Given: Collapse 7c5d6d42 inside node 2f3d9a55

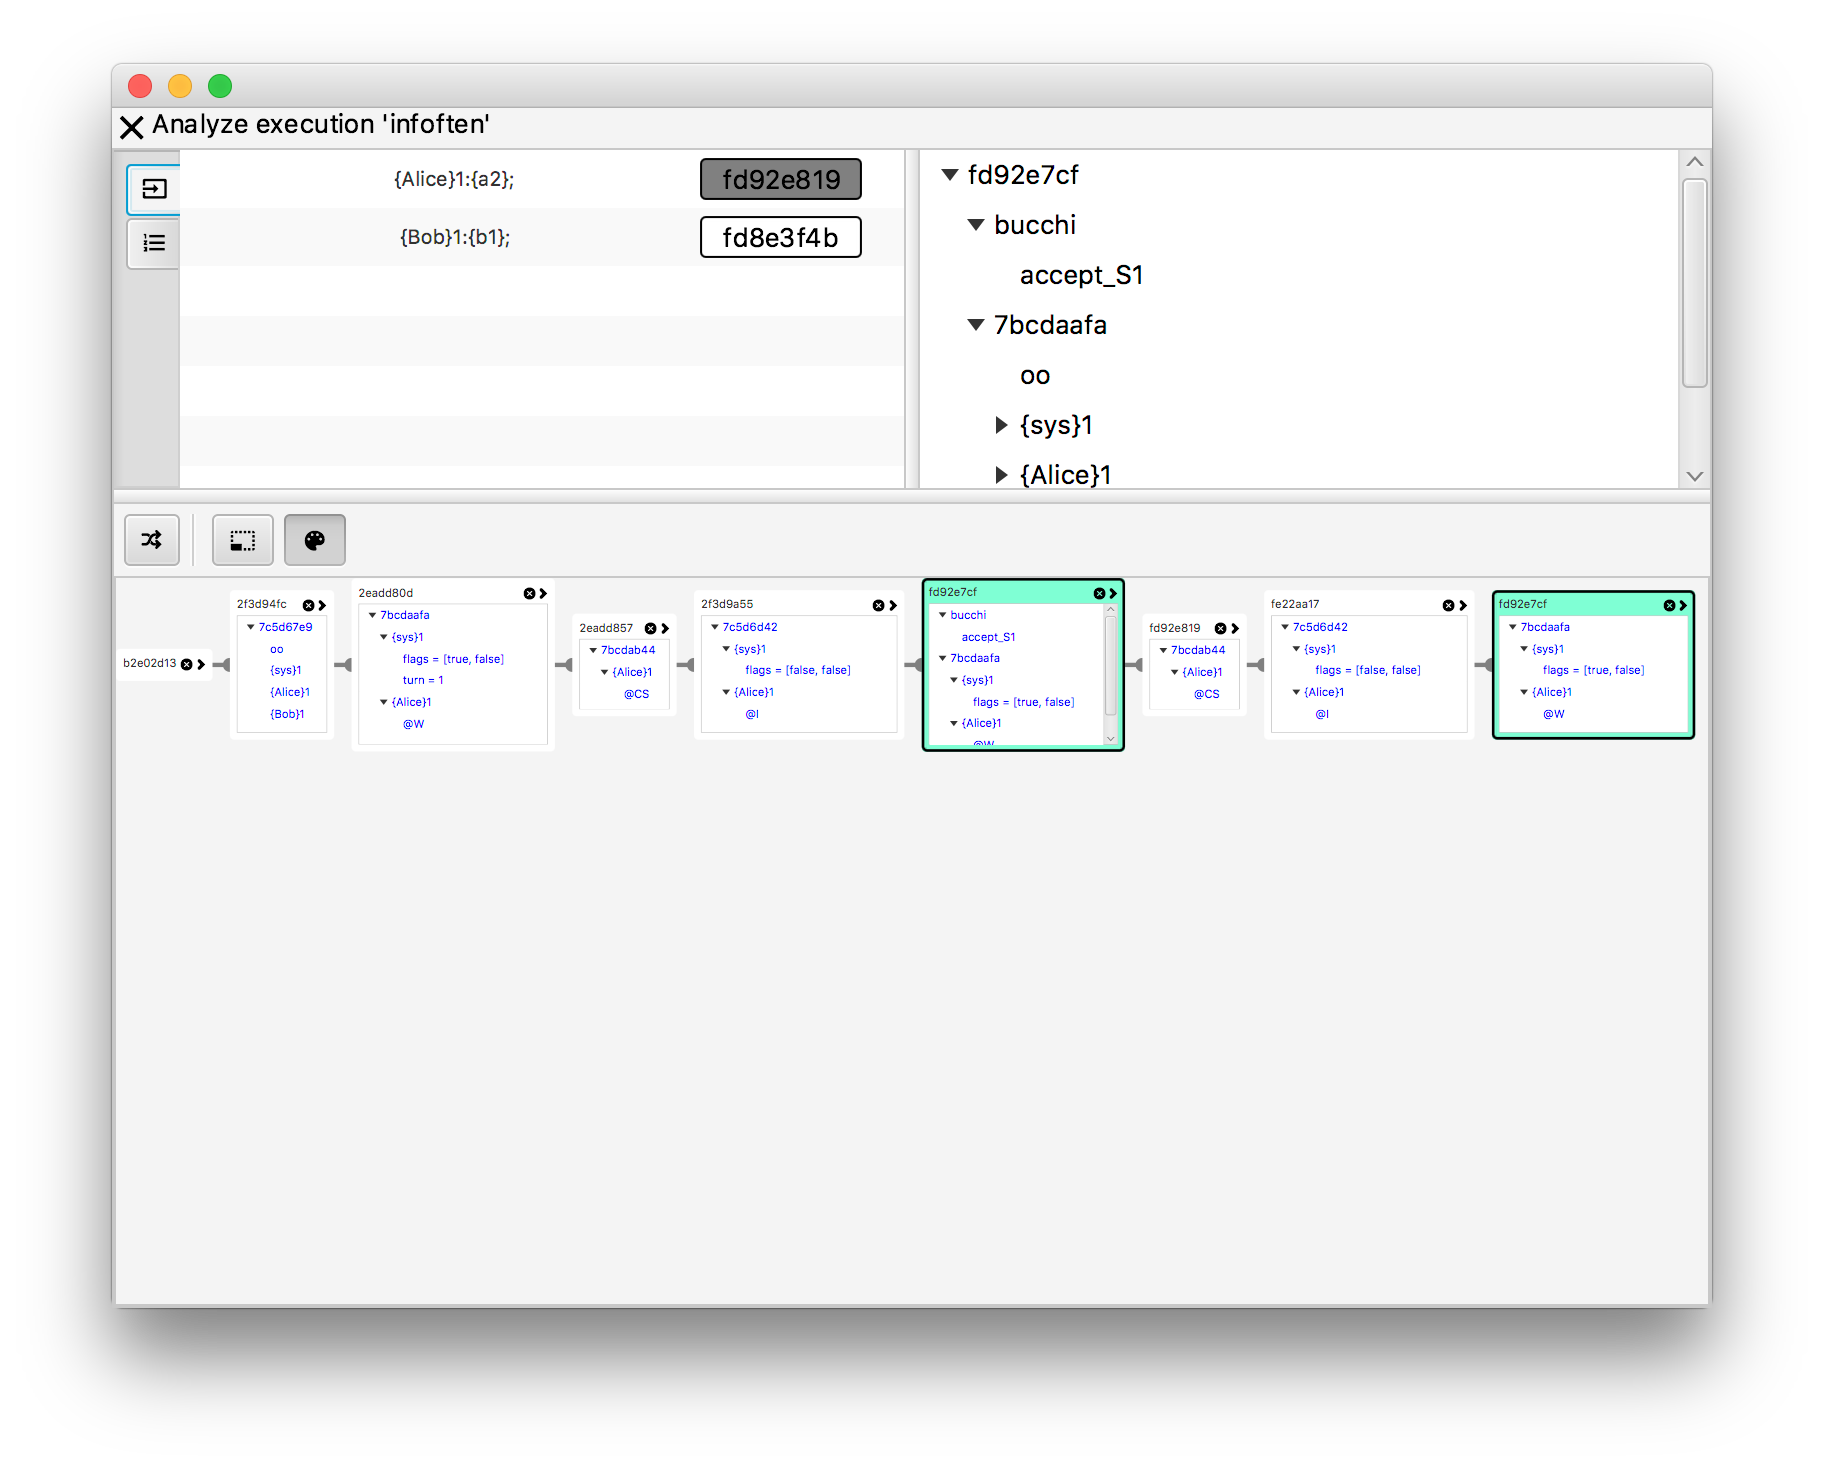Looking at the screenshot, I should 714,627.
